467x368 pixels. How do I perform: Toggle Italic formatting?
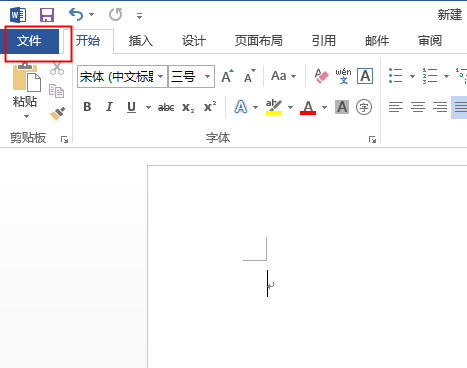[x=109, y=107]
